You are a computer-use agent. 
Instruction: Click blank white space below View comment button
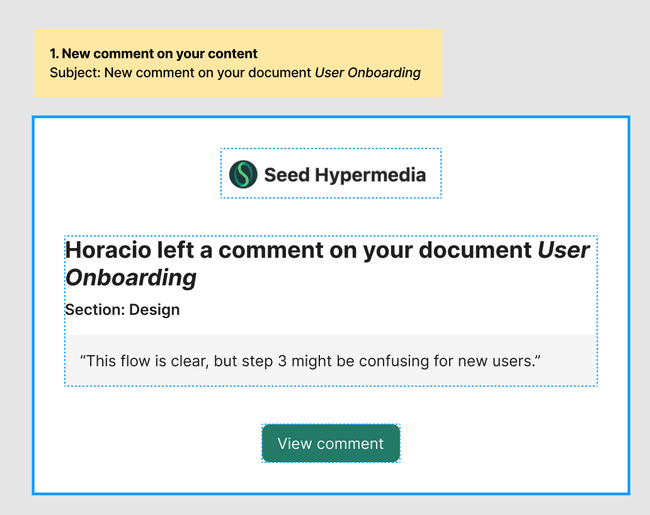coord(330,478)
